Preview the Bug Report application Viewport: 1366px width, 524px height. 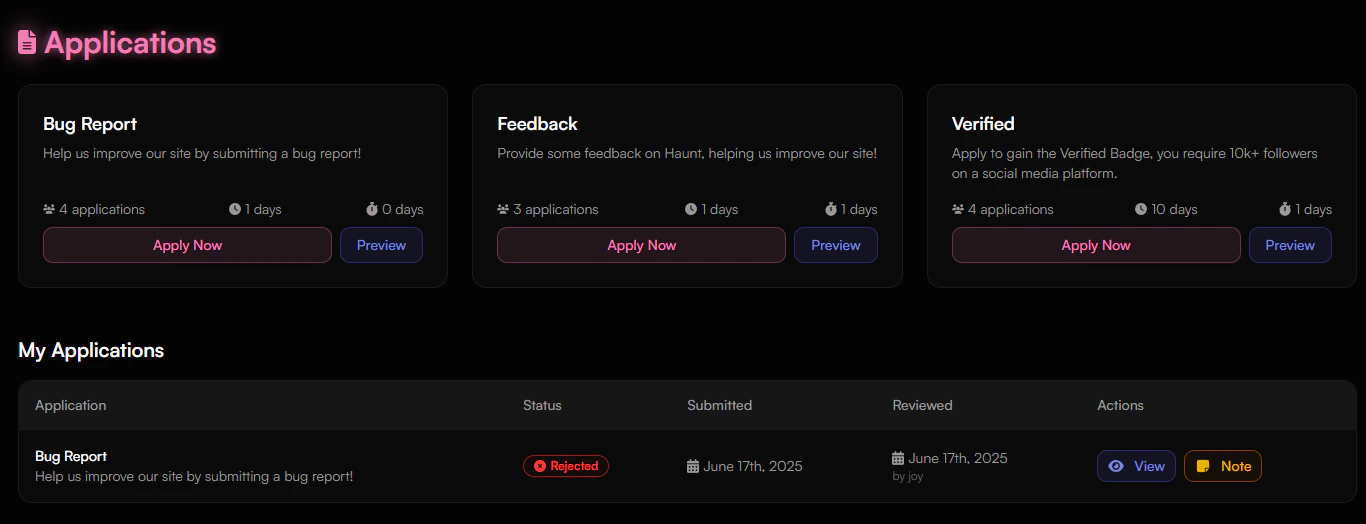(381, 245)
